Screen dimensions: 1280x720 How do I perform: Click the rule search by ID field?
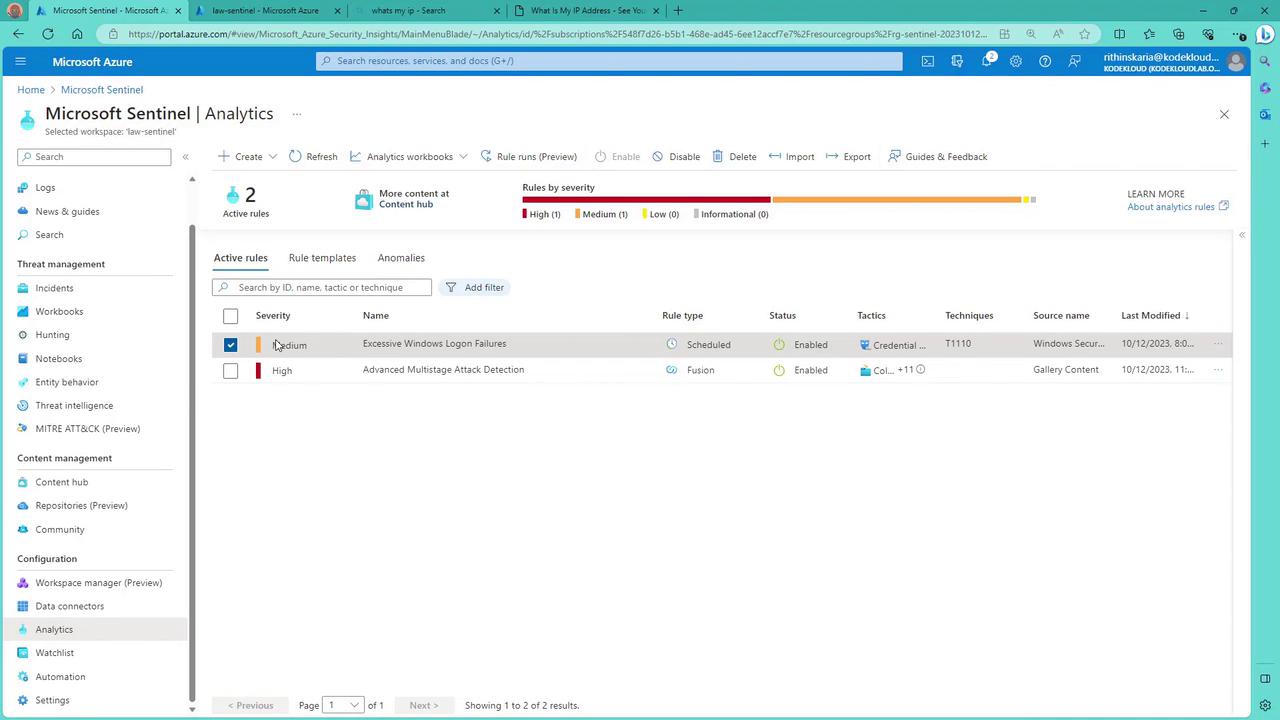(331, 287)
